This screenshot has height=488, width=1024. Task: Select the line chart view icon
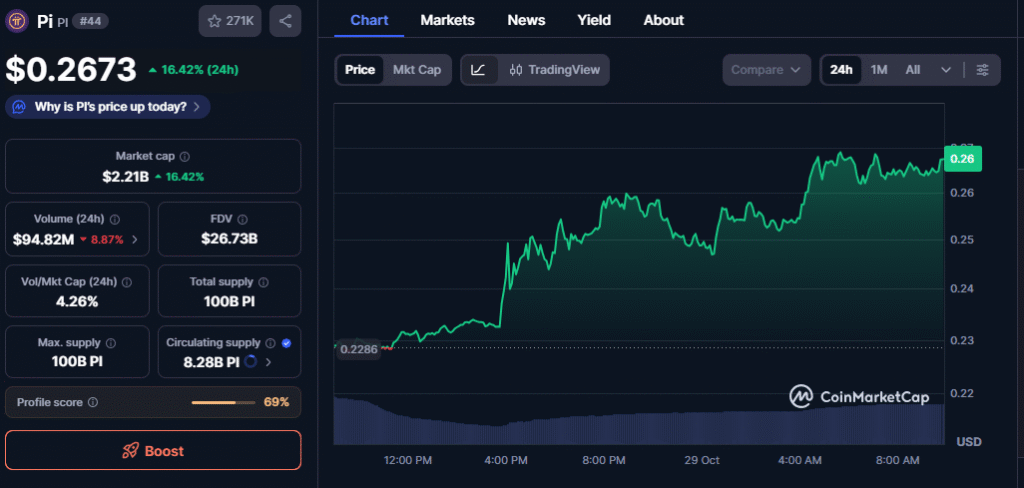pos(479,70)
